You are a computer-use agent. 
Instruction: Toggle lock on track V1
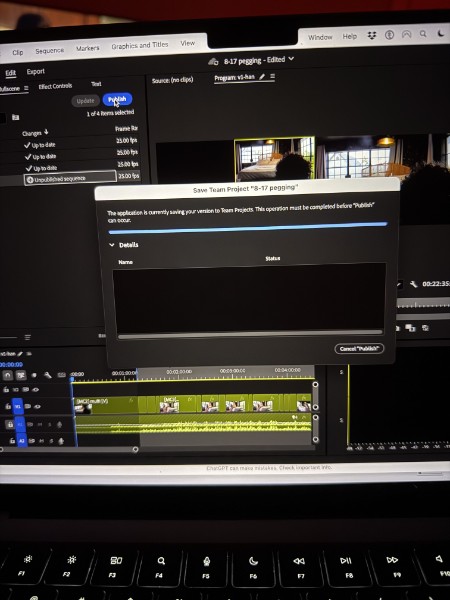point(8,406)
